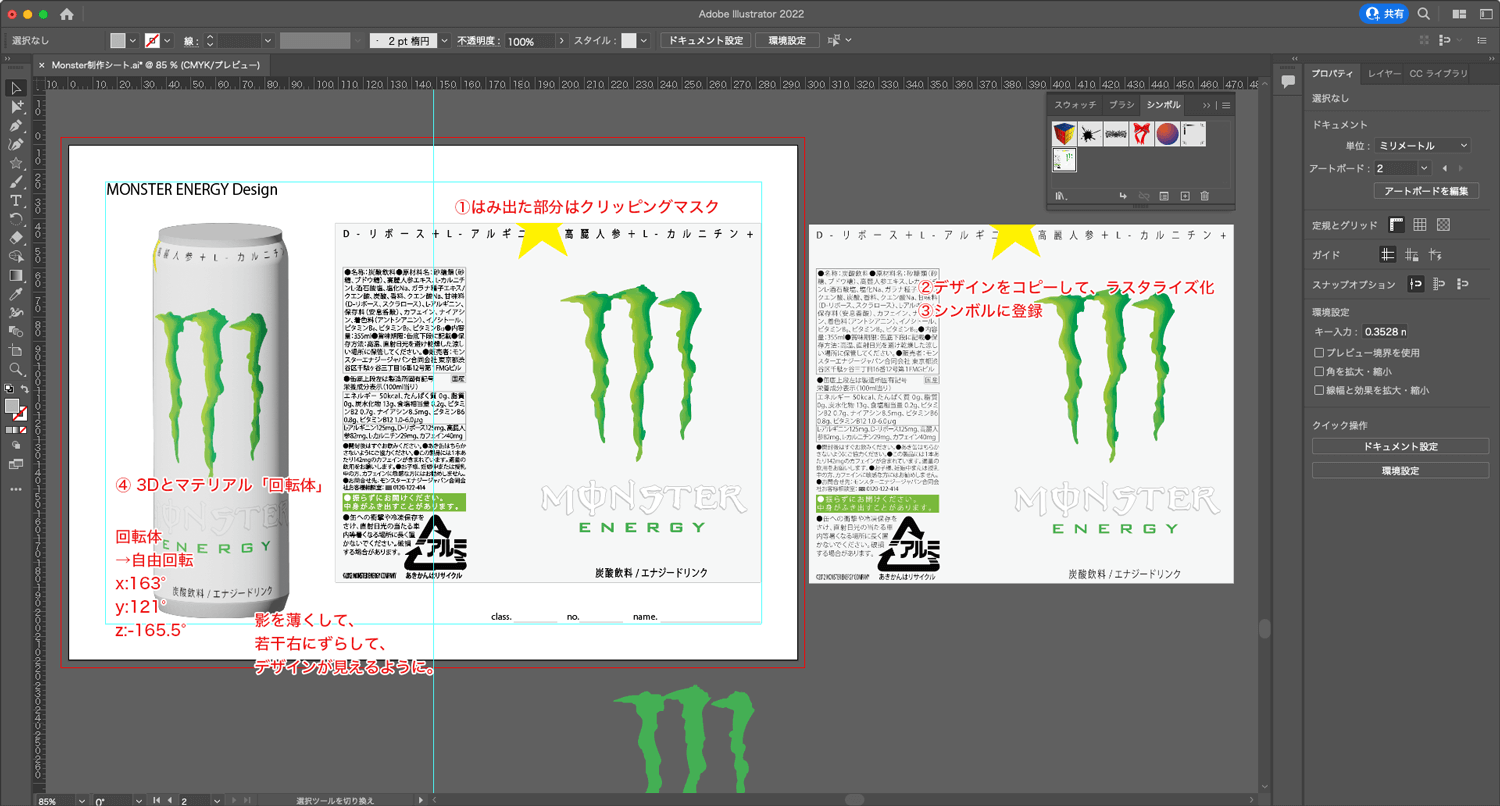Click Symbol Options icon

[1164, 196]
